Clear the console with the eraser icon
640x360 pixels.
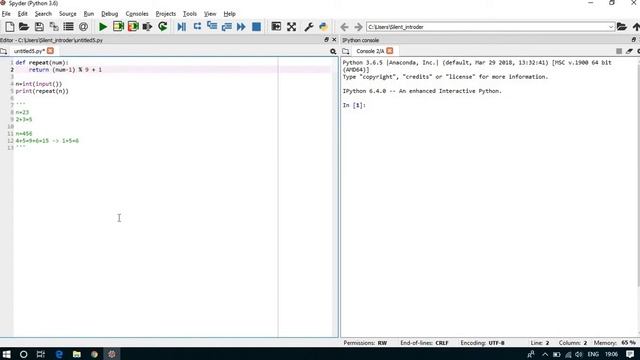629,51
